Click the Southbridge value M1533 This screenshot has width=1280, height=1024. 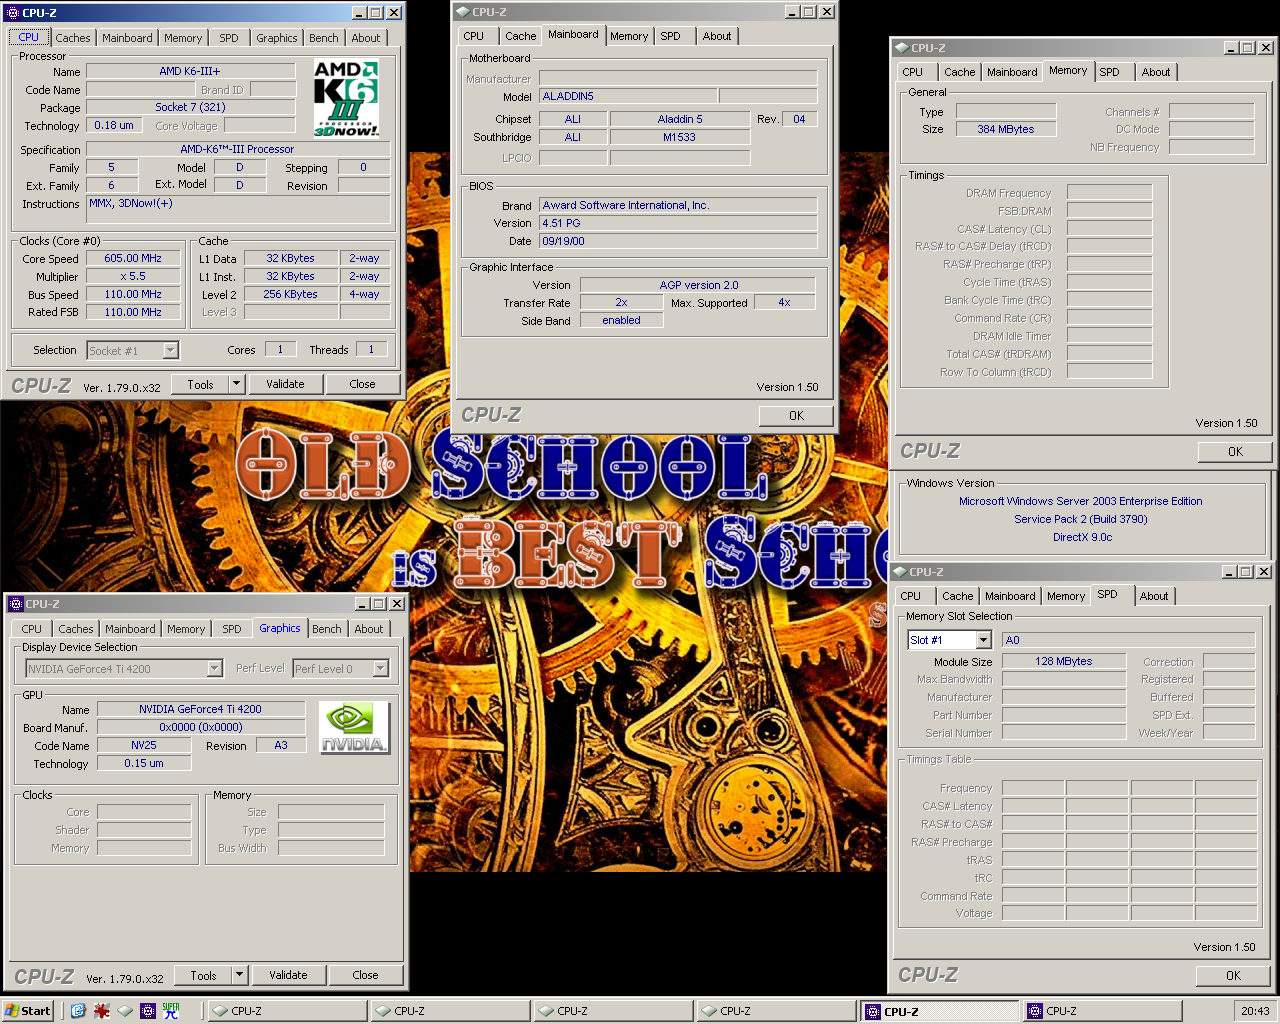[680, 137]
